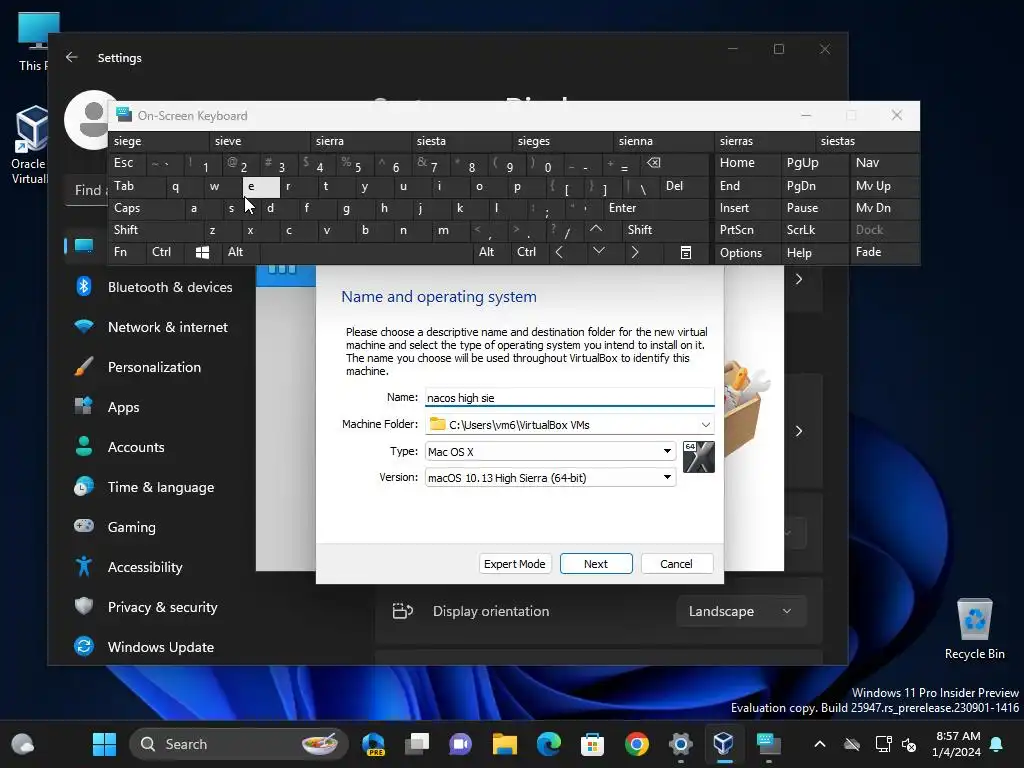Click the Nav key on the On-Screen Keyboard
Screen dimensions: 1024x768
coord(884,163)
